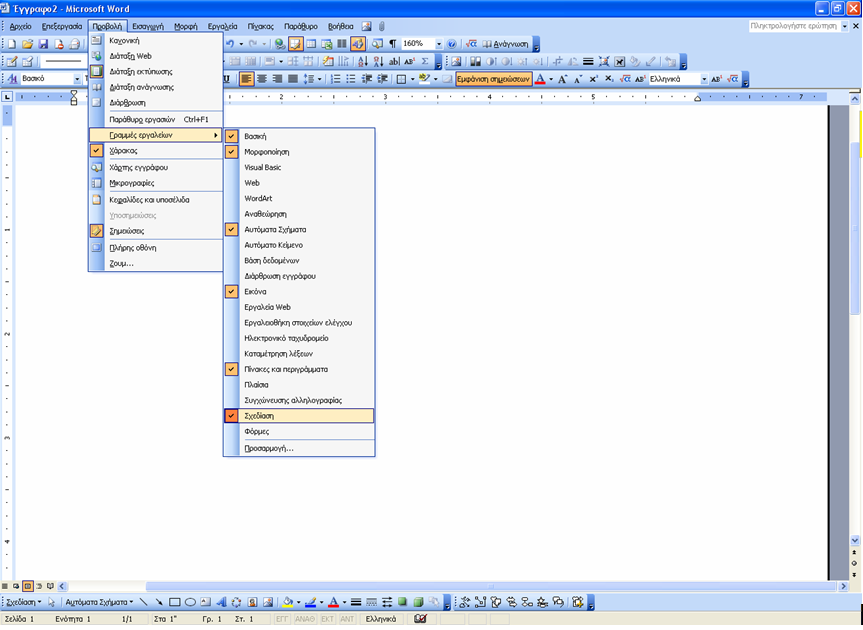Open the Ελληνικά language dropdown
Image resolution: width=863 pixels, height=630 pixels.
[x=704, y=79]
